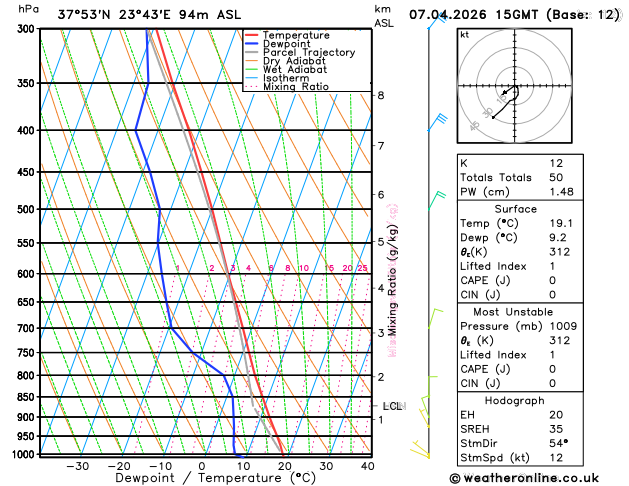
Task: Click the Most Unstable Pressure row
Action: click(x=520, y=326)
